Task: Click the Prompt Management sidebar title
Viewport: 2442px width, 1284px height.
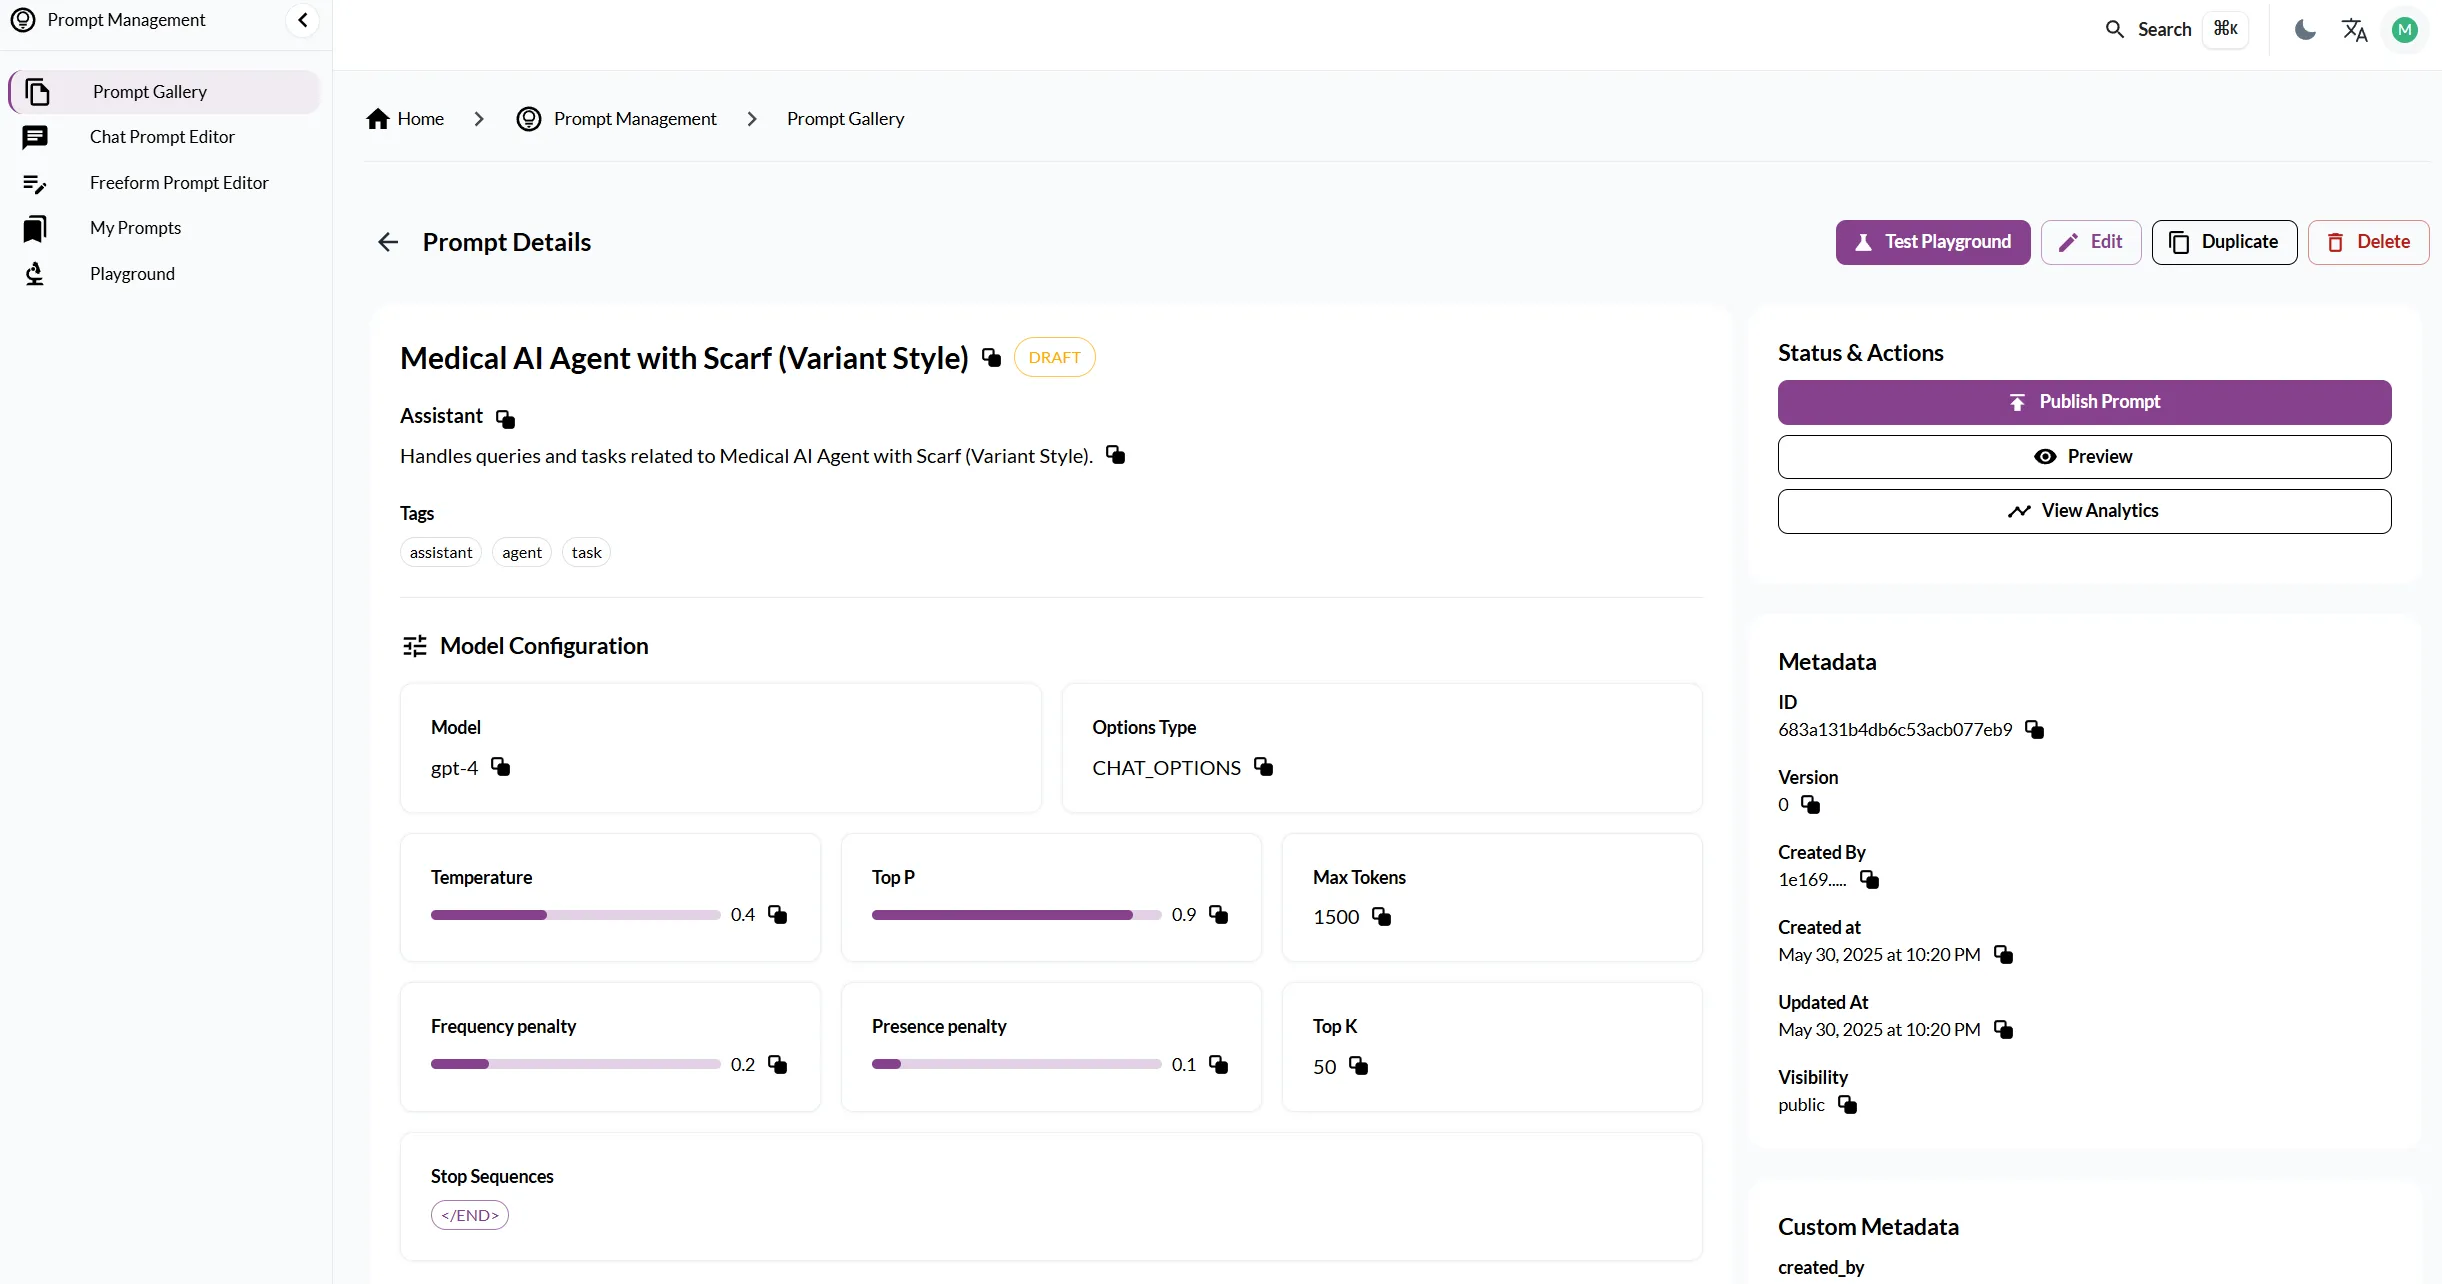Action: pos(126,20)
